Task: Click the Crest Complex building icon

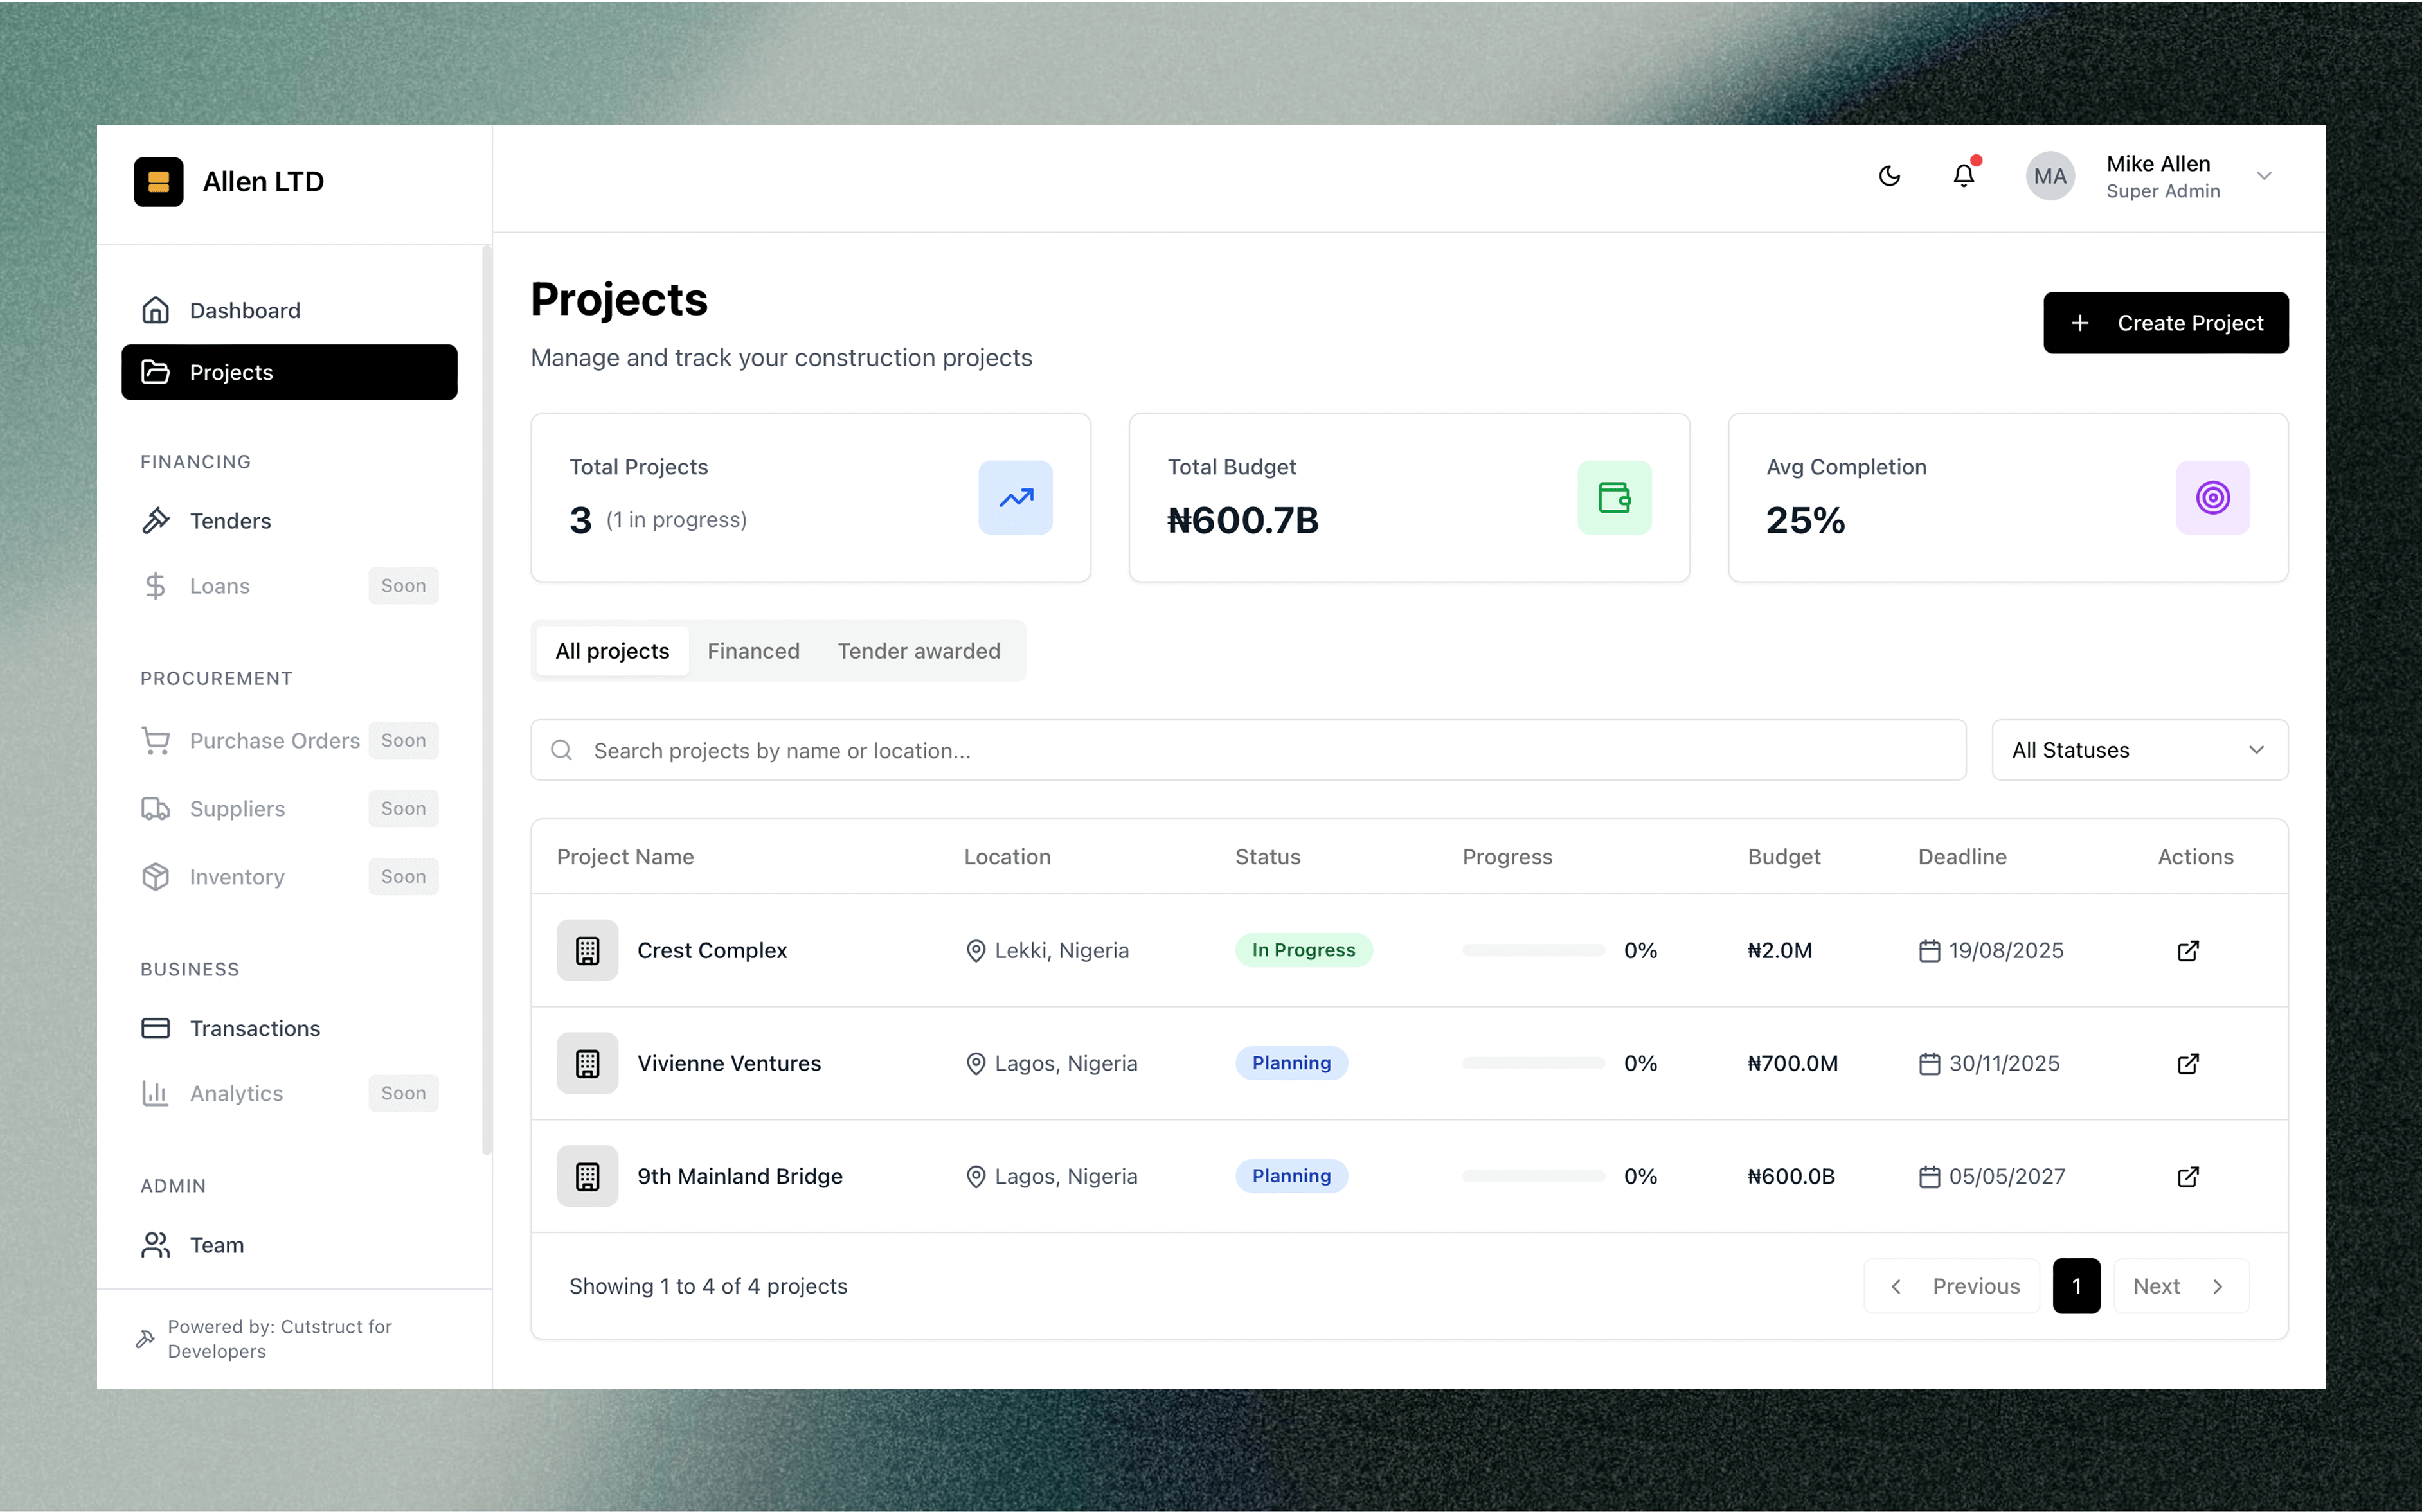Action: [588, 950]
